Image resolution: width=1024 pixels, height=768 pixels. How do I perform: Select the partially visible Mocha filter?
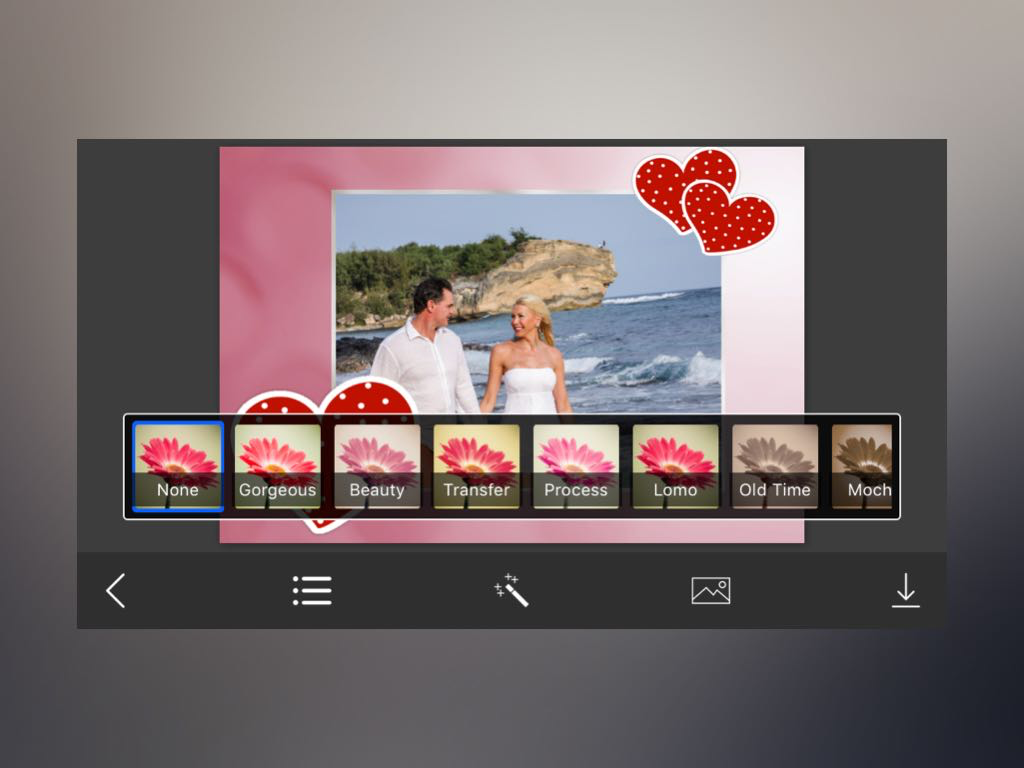862,466
